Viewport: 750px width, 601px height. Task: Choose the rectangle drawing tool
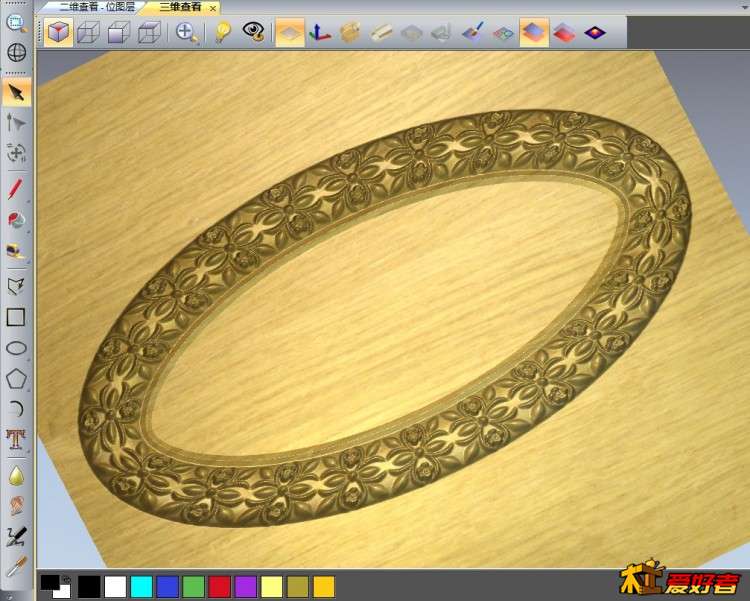point(16,317)
